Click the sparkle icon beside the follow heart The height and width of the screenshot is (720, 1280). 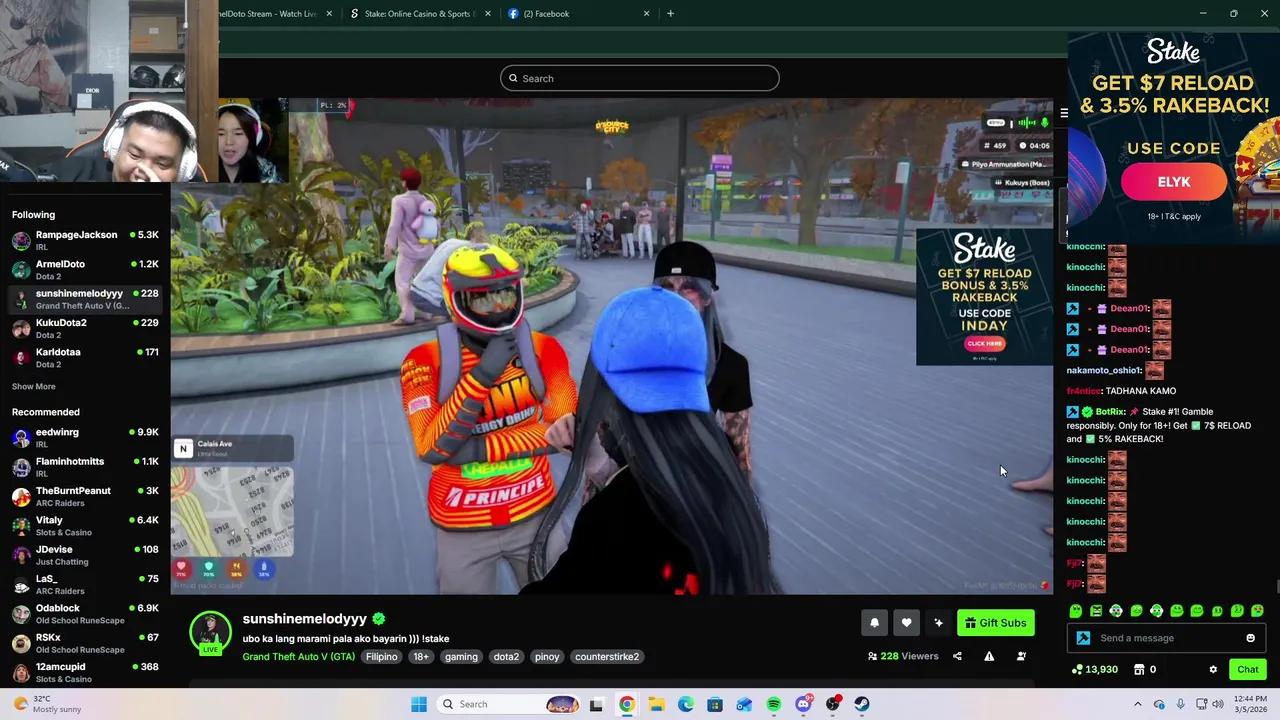(938, 623)
